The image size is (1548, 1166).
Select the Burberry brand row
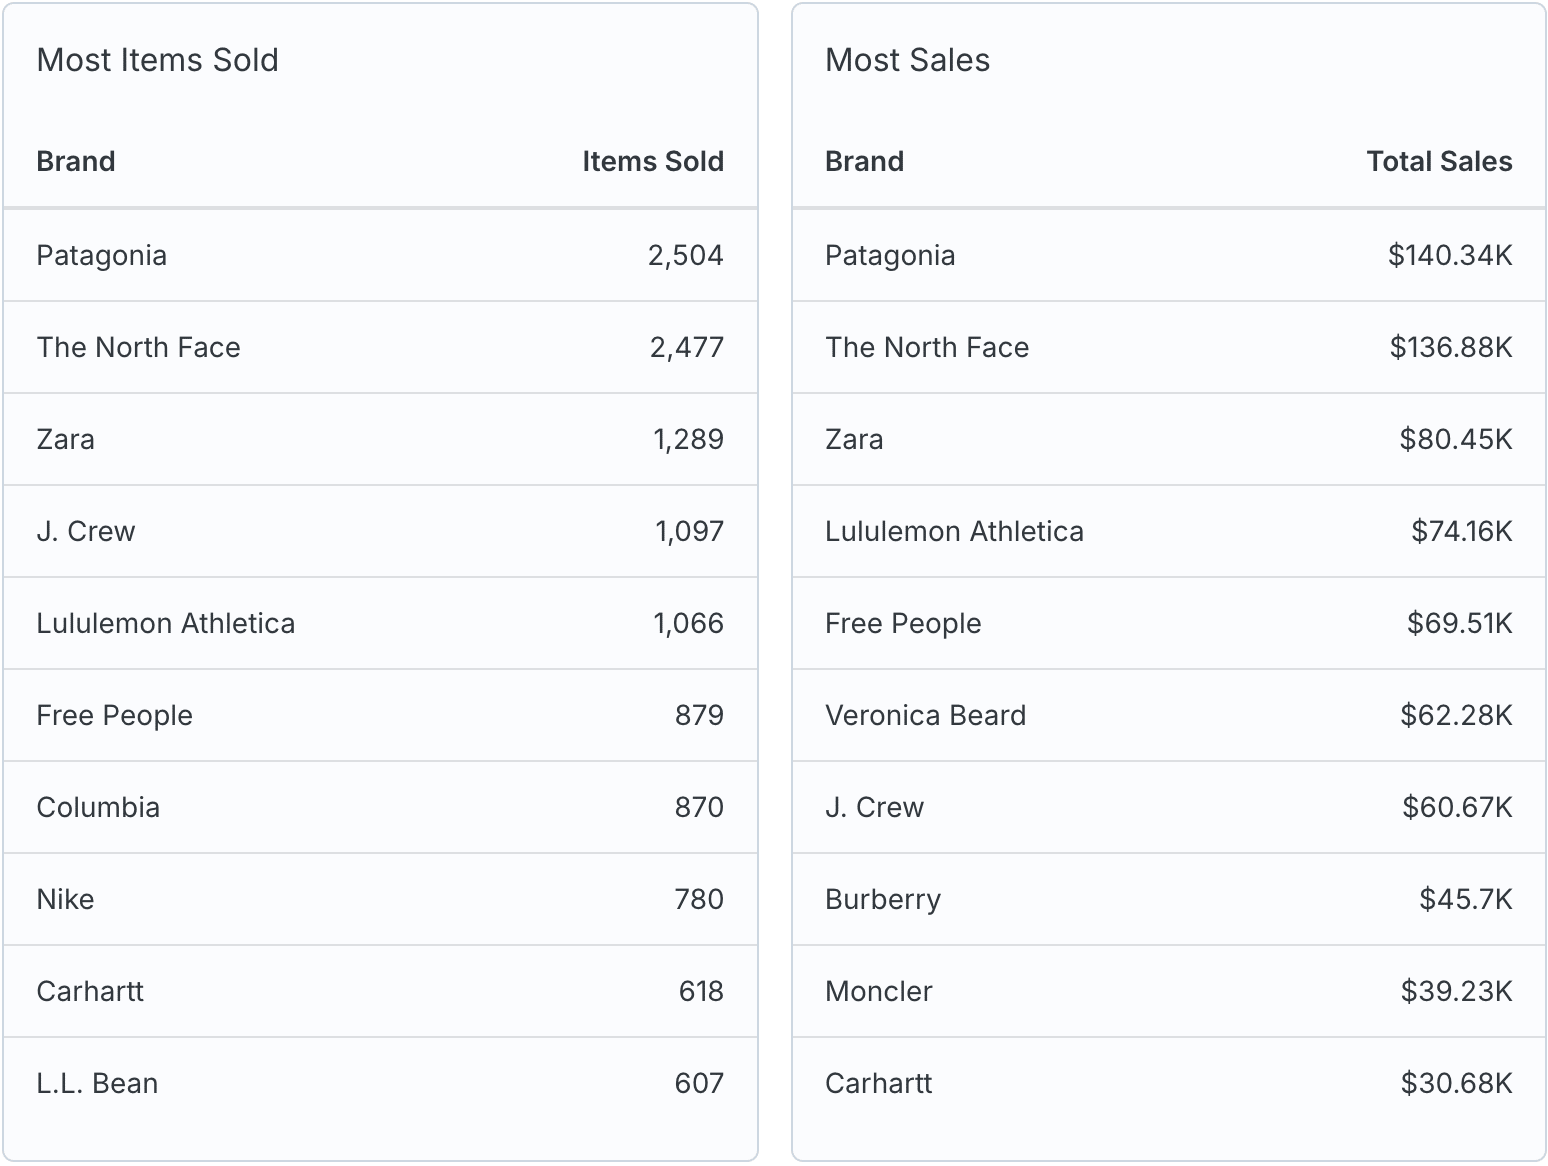(1169, 899)
